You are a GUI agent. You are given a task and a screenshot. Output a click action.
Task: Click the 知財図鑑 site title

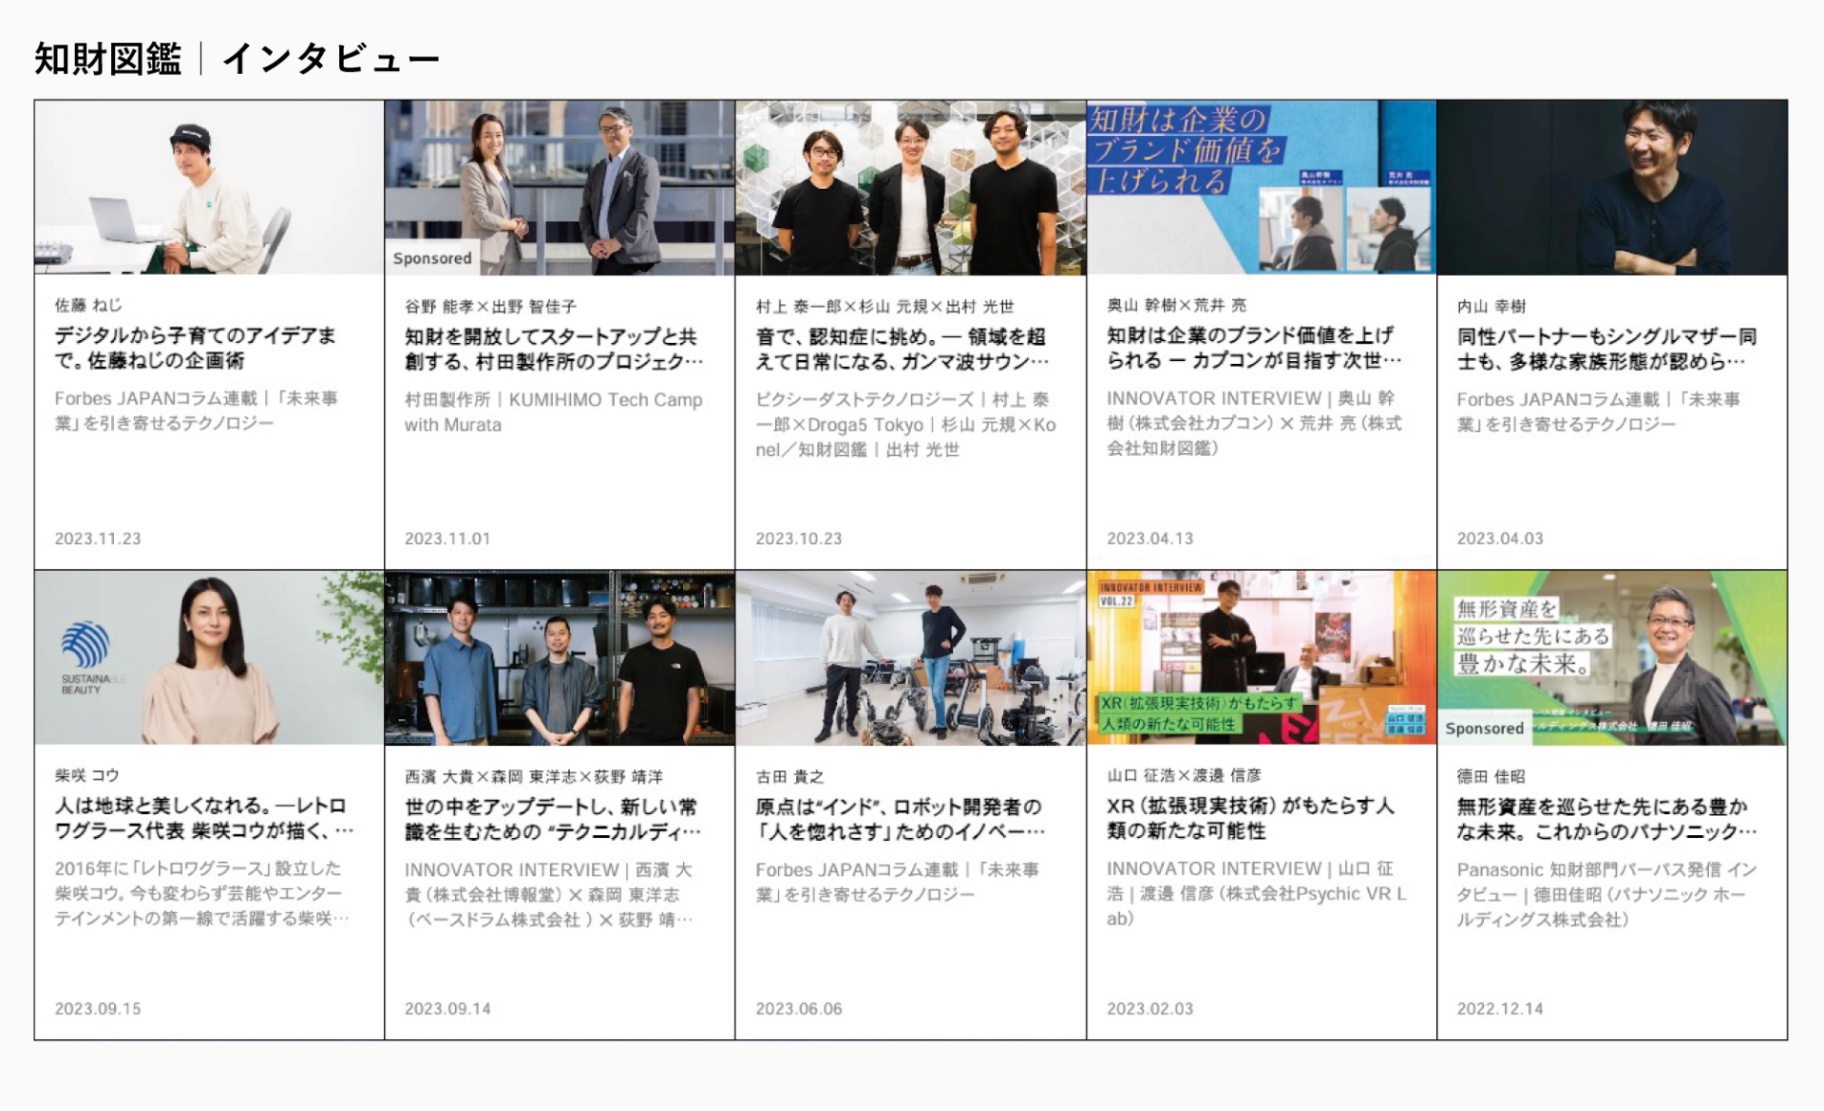(108, 58)
